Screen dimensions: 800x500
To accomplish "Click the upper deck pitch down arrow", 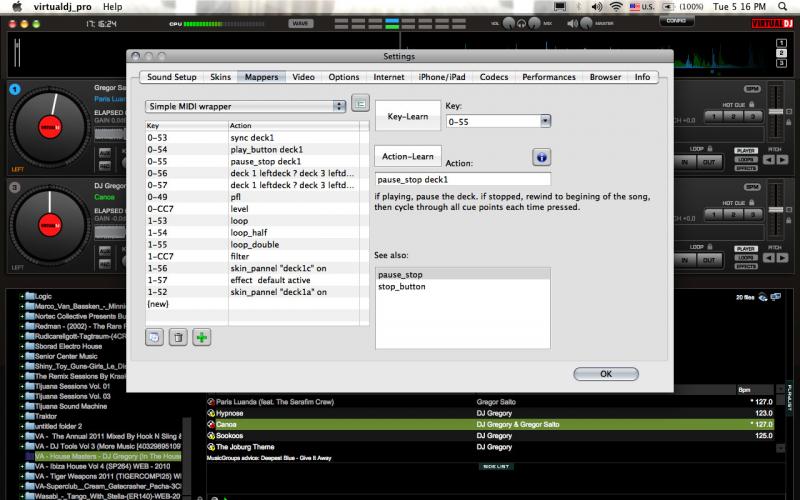I will pos(769,160).
